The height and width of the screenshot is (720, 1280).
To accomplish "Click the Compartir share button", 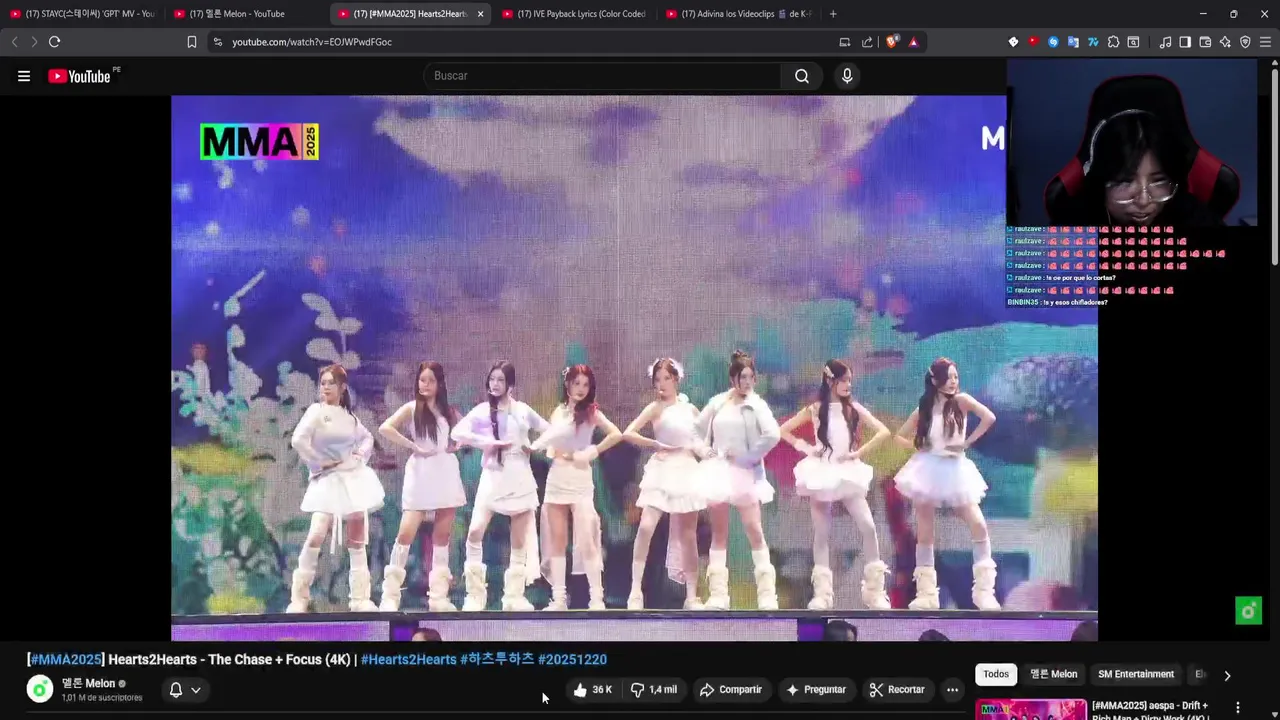I will pyautogui.click(x=731, y=690).
